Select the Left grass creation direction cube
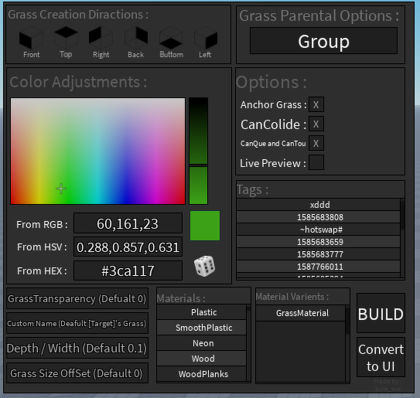The height and width of the screenshot is (398, 420). [x=205, y=38]
